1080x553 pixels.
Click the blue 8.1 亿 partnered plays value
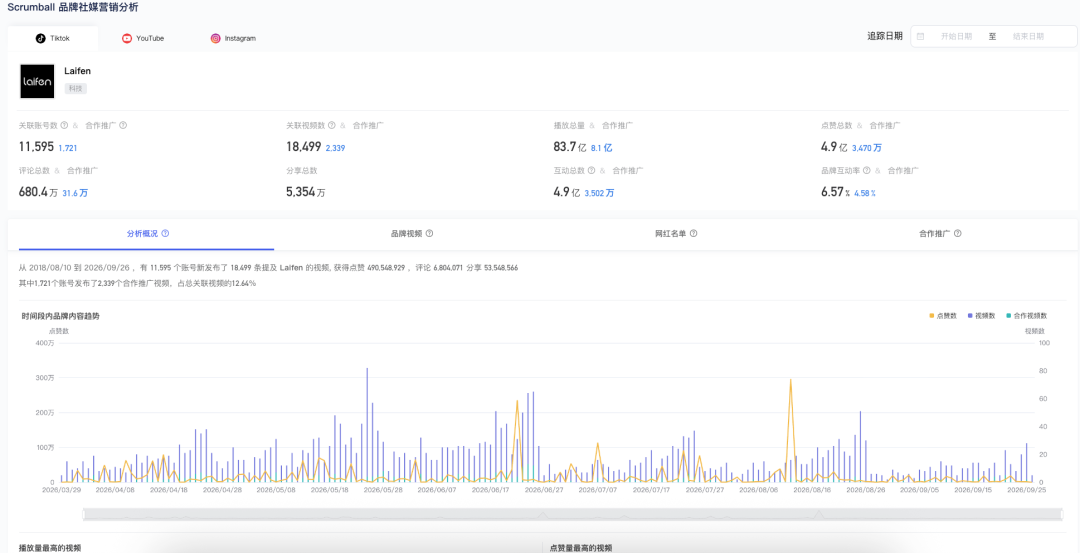601,148
